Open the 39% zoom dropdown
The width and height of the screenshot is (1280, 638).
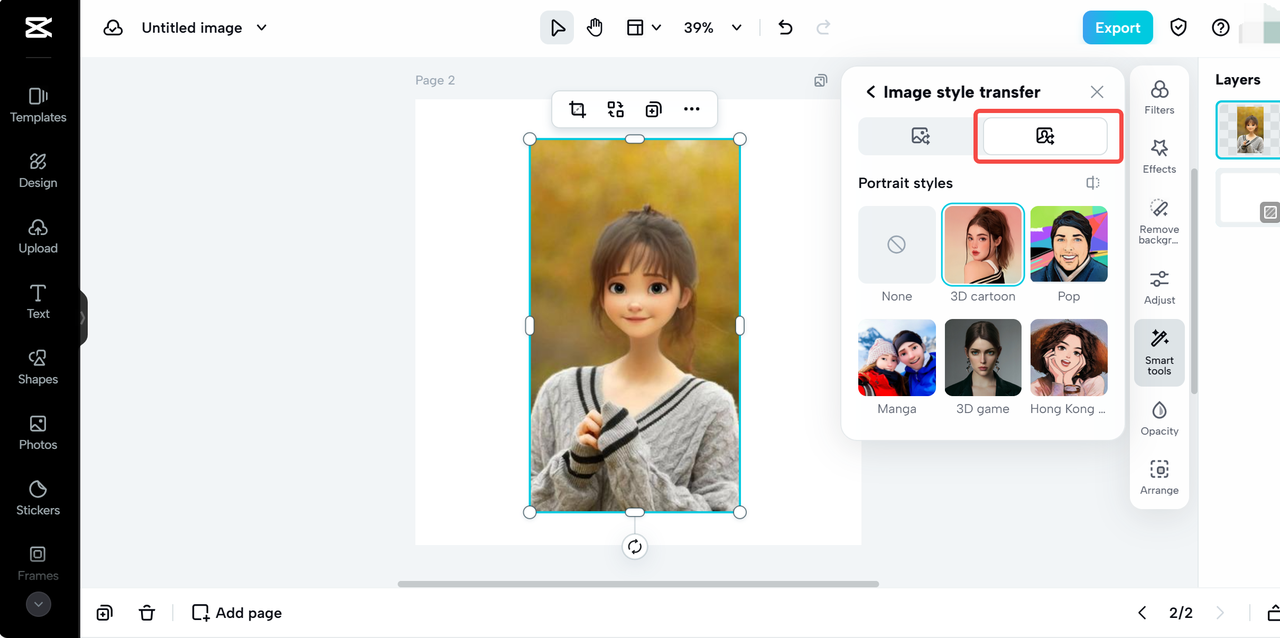(x=713, y=28)
